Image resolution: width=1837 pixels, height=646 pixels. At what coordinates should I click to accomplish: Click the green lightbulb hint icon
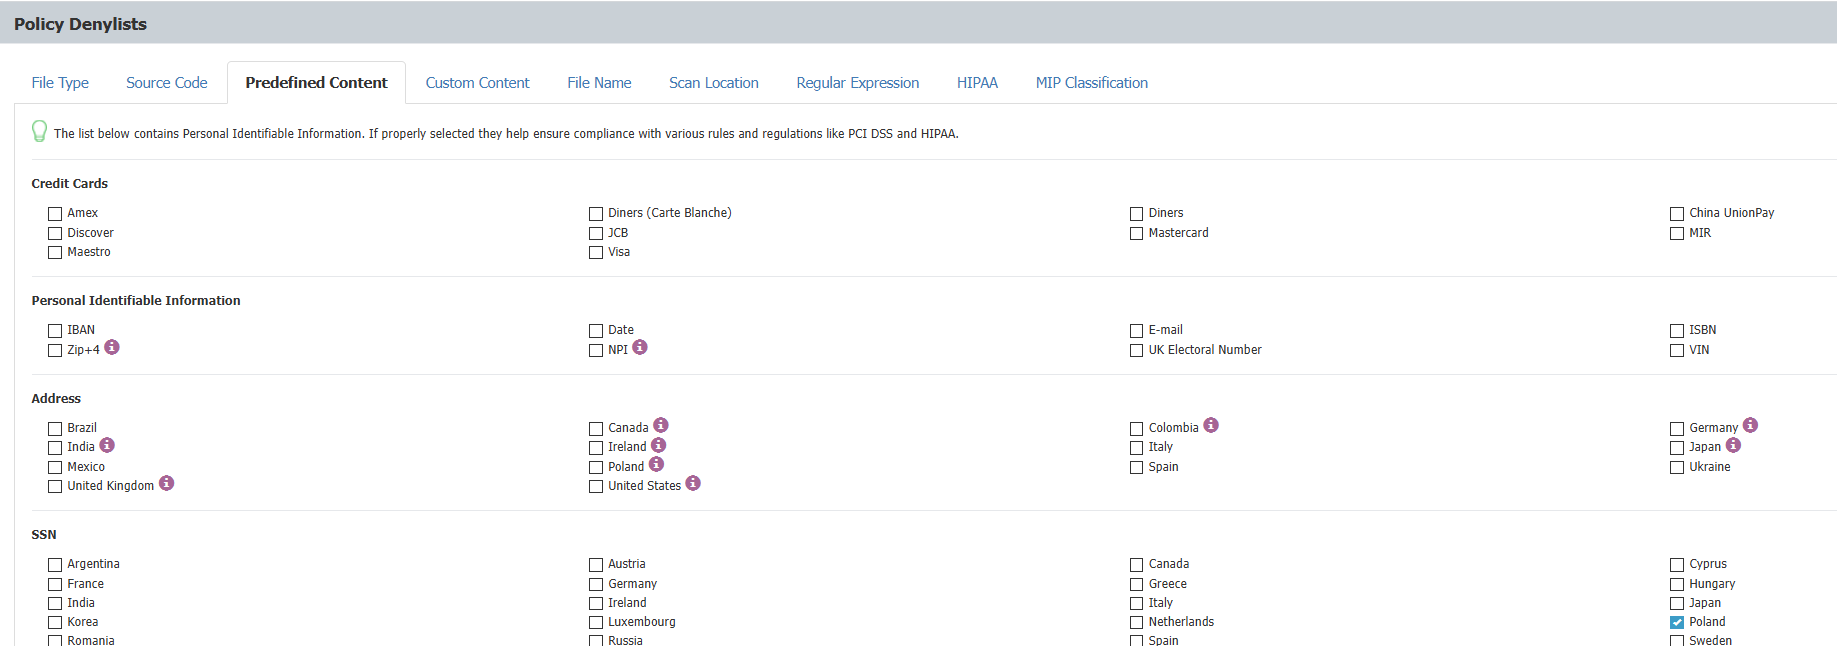(x=40, y=131)
